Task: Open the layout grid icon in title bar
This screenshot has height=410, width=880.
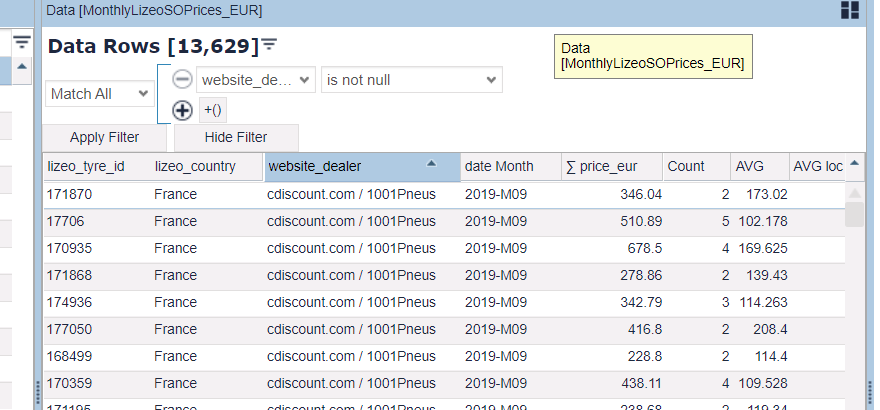Action: click(x=850, y=10)
